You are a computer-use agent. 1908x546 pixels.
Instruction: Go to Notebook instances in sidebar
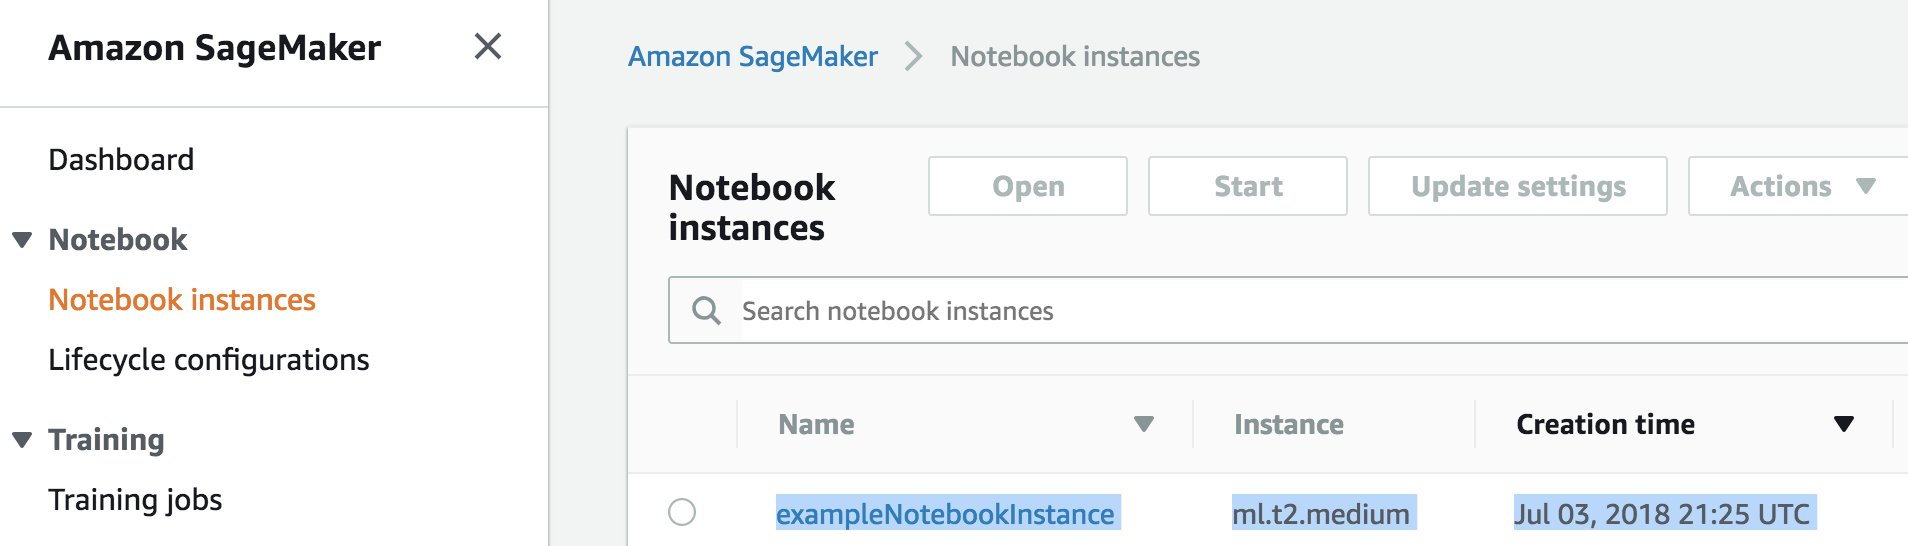pyautogui.click(x=182, y=300)
